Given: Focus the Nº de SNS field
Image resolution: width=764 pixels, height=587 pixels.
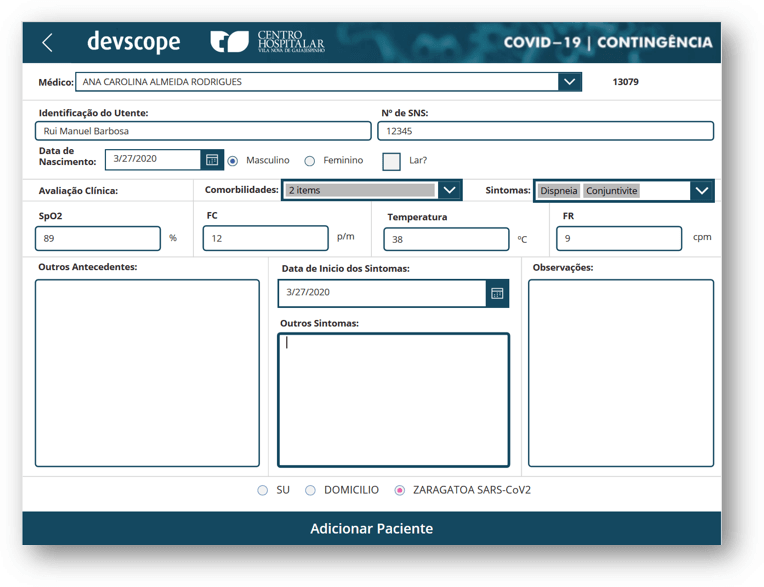Looking at the screenshot, I should coord(545,131).
